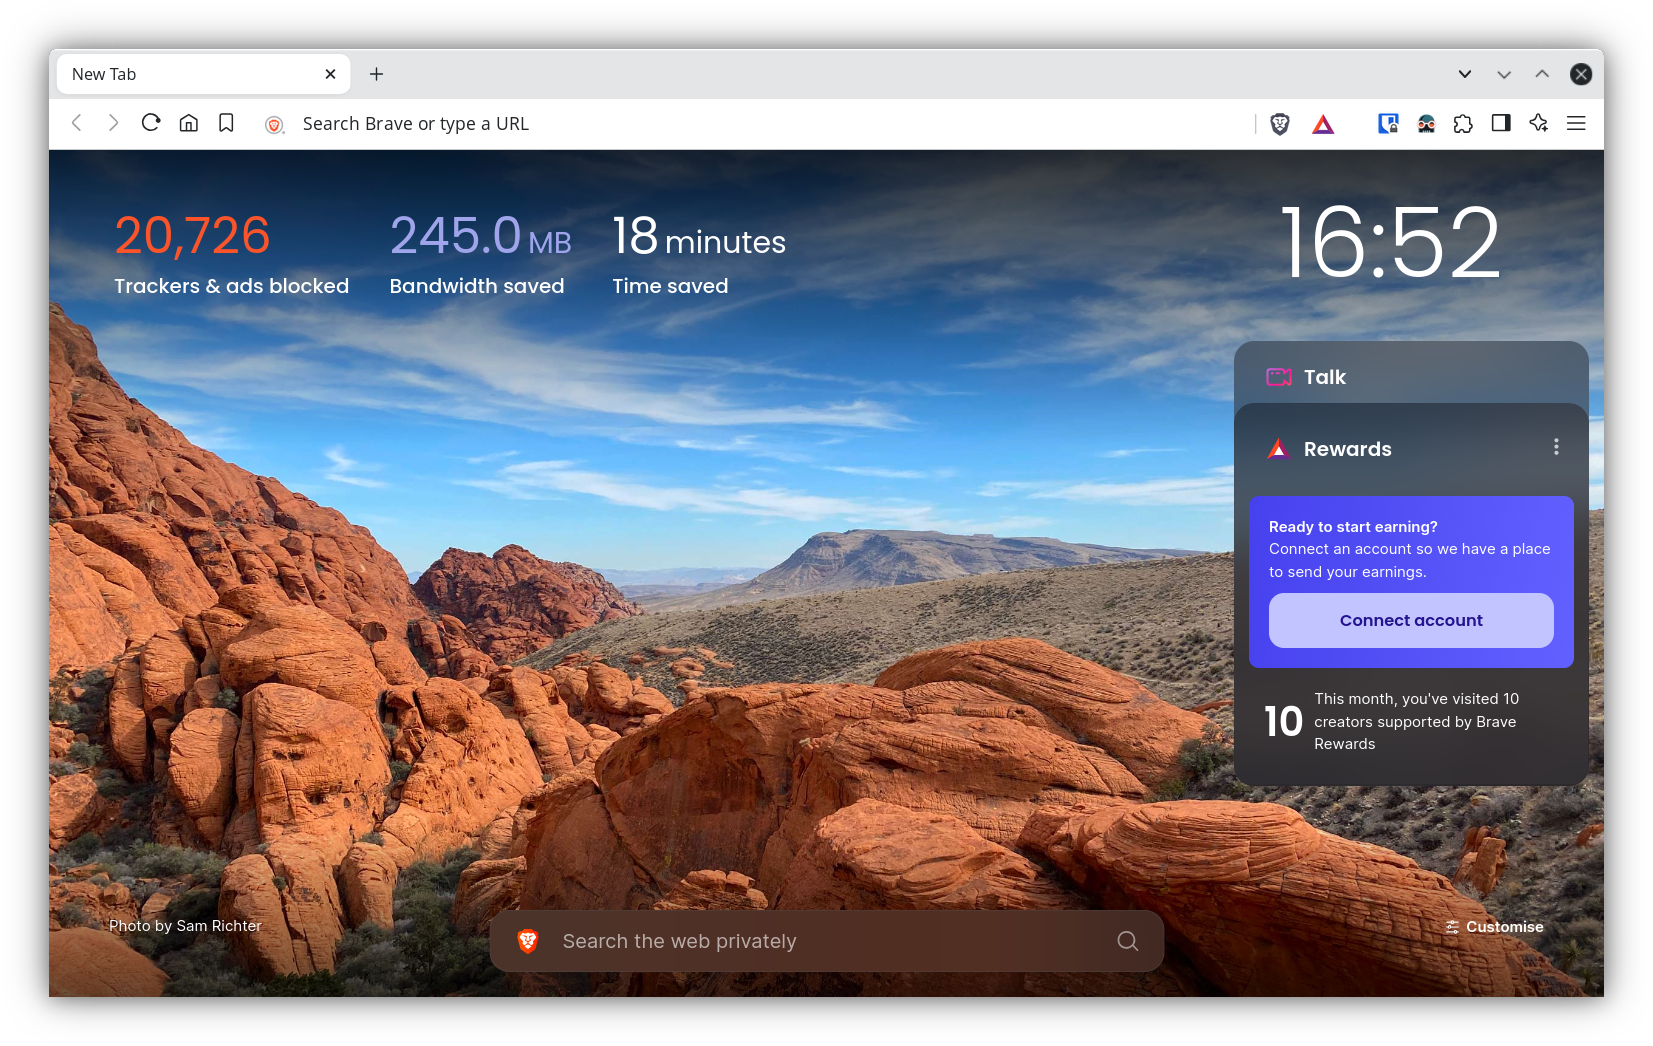Open the Extensions puzzle piece menu
The image size is (1653, 1046).
[1463, 124]
